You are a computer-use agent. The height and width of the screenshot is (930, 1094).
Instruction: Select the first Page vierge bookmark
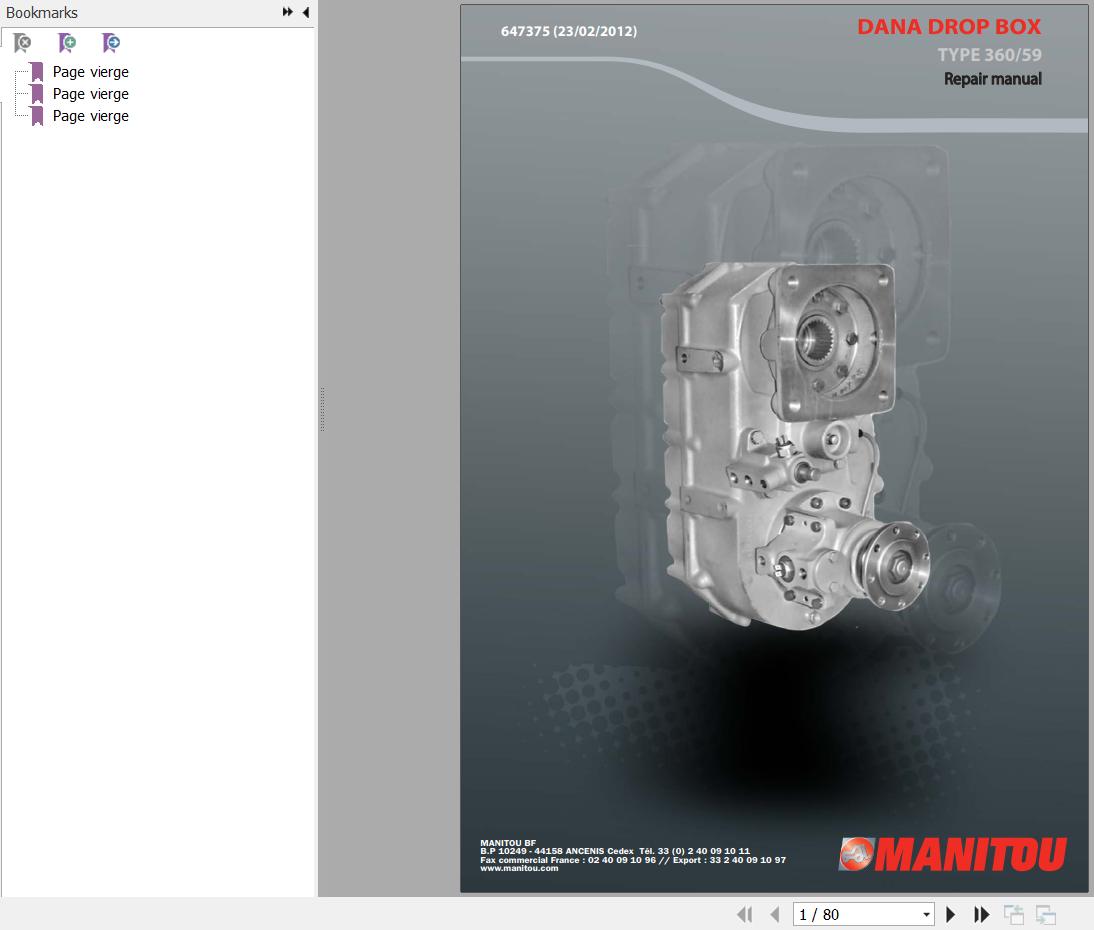[91, 72]
